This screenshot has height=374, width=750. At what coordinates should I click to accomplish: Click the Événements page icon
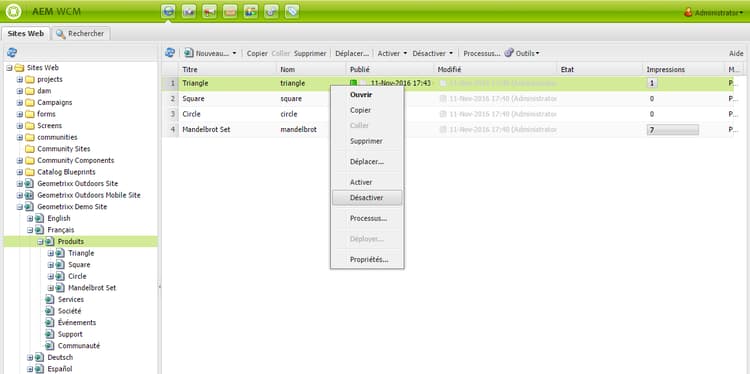coord(50,322)
